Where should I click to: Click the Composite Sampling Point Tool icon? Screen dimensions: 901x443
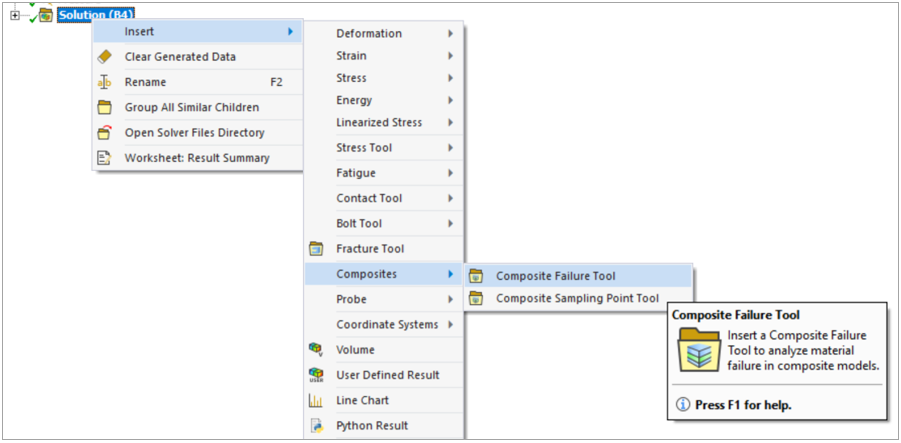(476, 298)
